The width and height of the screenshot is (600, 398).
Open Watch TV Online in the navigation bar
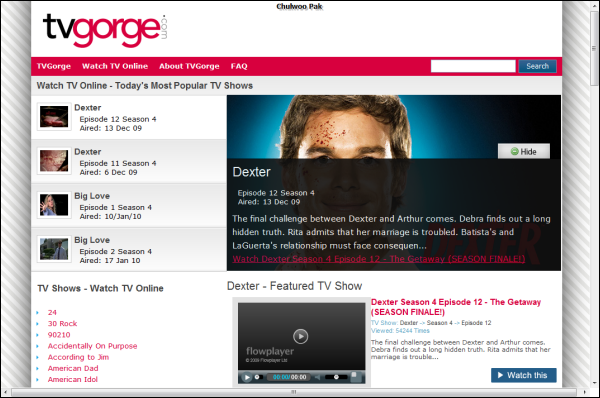coord(115,66)
